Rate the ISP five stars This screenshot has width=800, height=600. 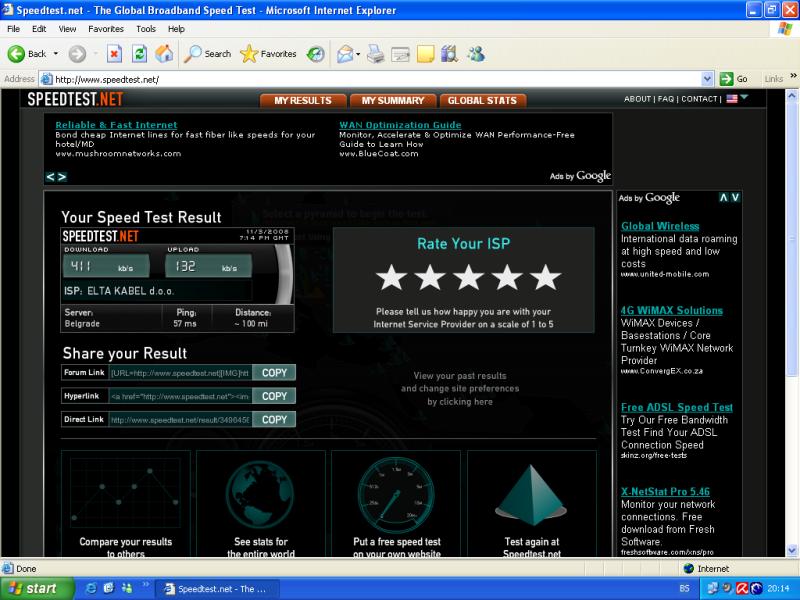(x=545, y=278)
